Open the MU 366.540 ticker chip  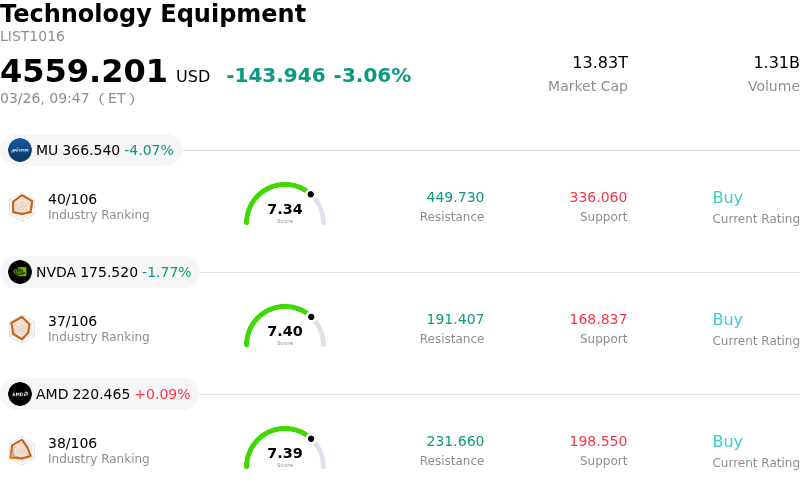tap(91, 150)
